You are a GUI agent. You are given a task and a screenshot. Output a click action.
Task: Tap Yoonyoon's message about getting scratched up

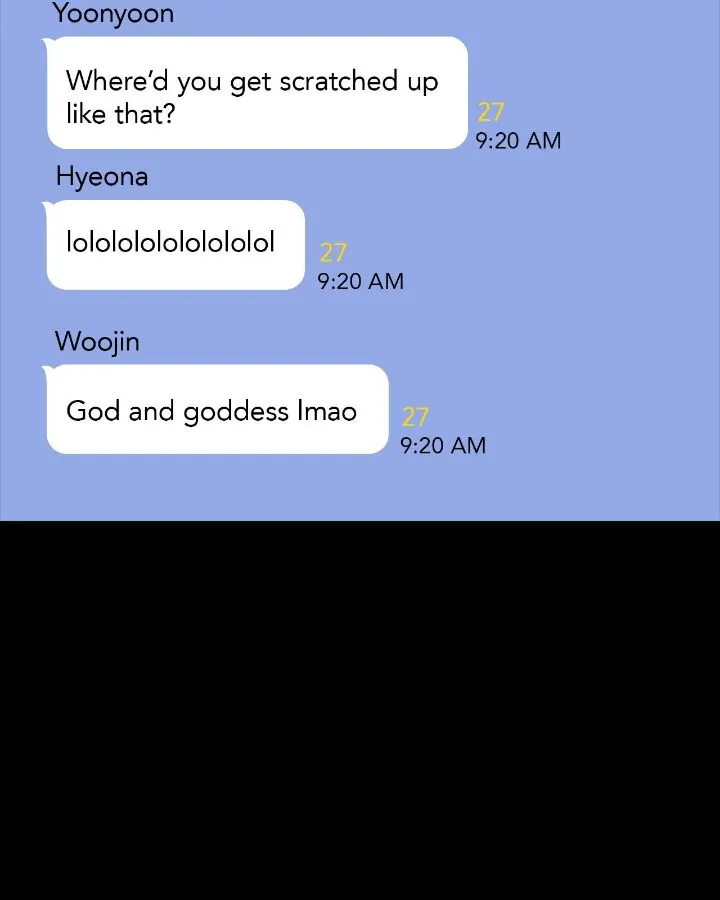[257, 92]
